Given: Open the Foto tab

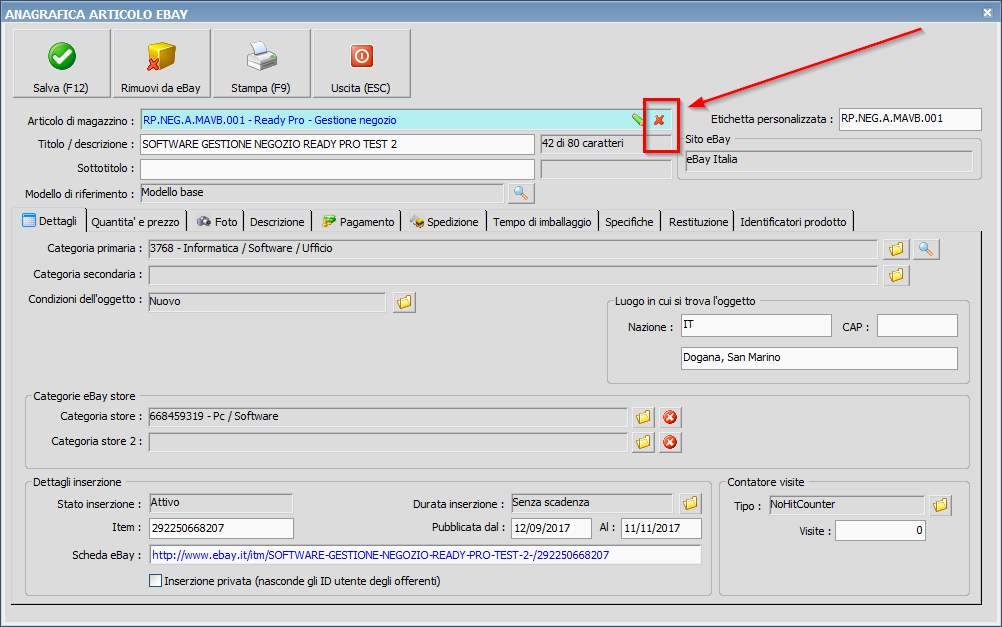Looking at the screenshot, I should coord(217,222).
